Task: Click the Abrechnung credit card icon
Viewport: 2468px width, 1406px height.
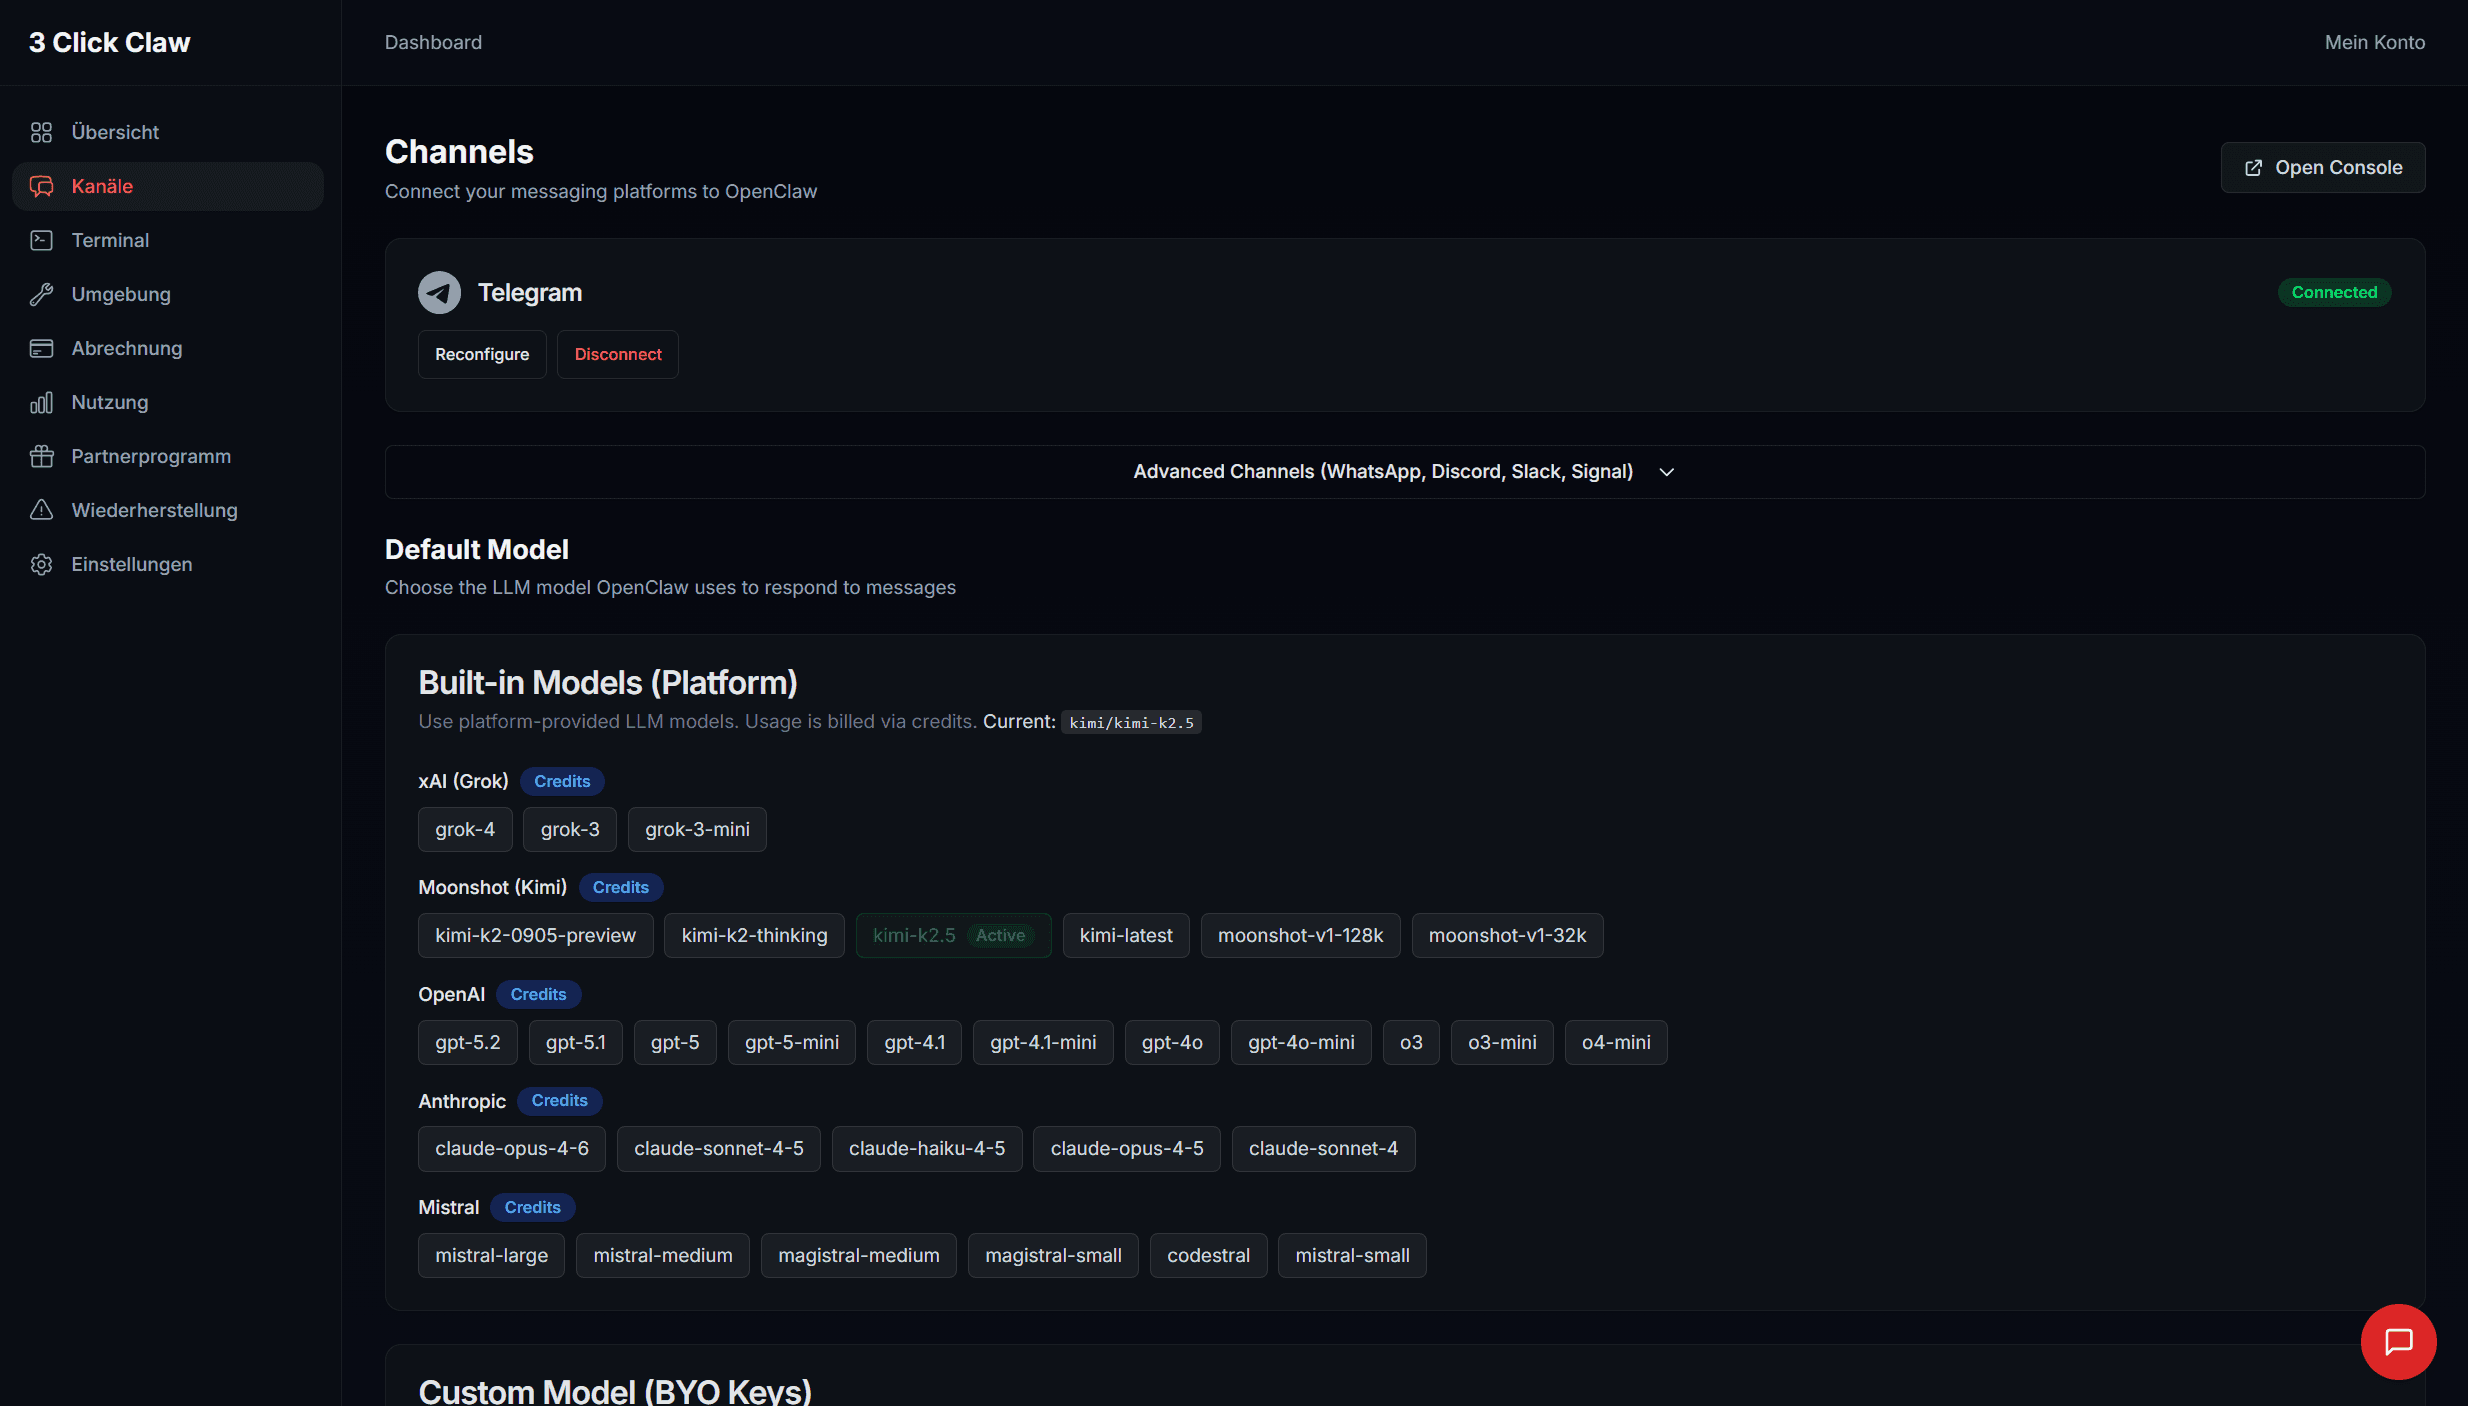Action: point(41,348)
